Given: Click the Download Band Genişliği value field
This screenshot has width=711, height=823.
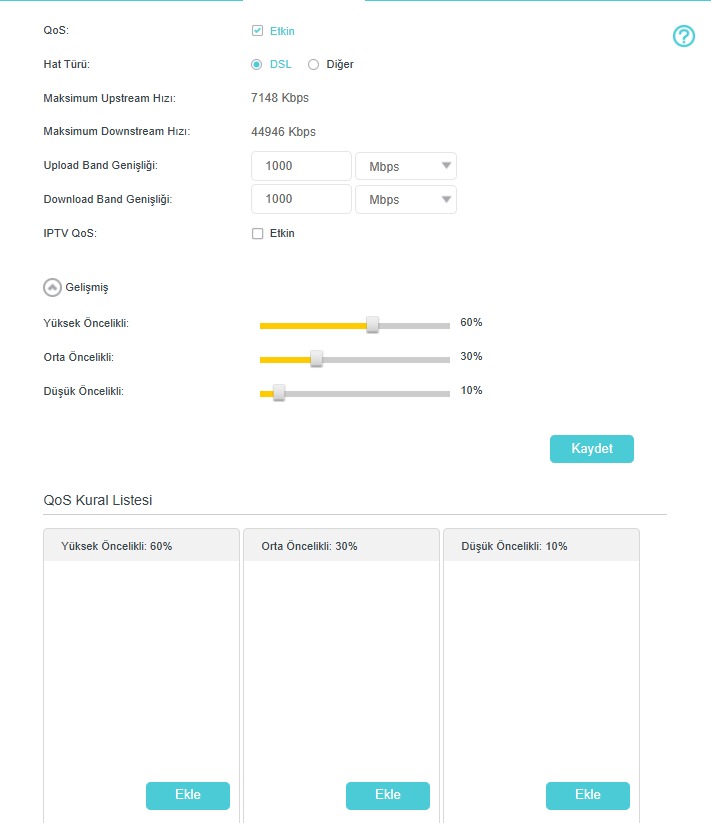Looking at the screenshot, I should pyautogui.click(x=301, y=199).
